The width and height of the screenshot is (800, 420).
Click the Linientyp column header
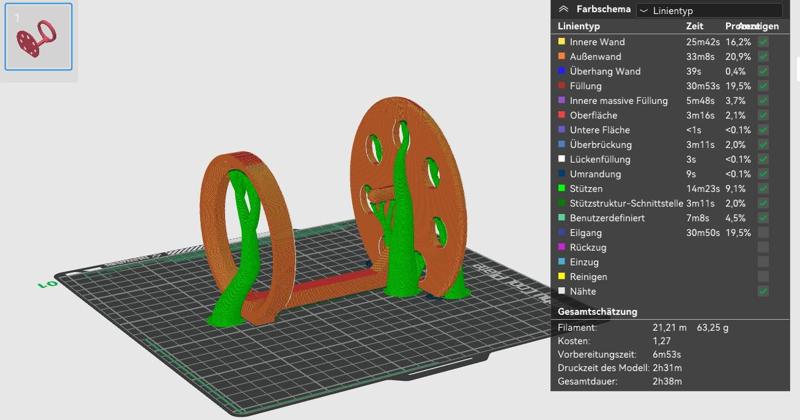point(579,26)
